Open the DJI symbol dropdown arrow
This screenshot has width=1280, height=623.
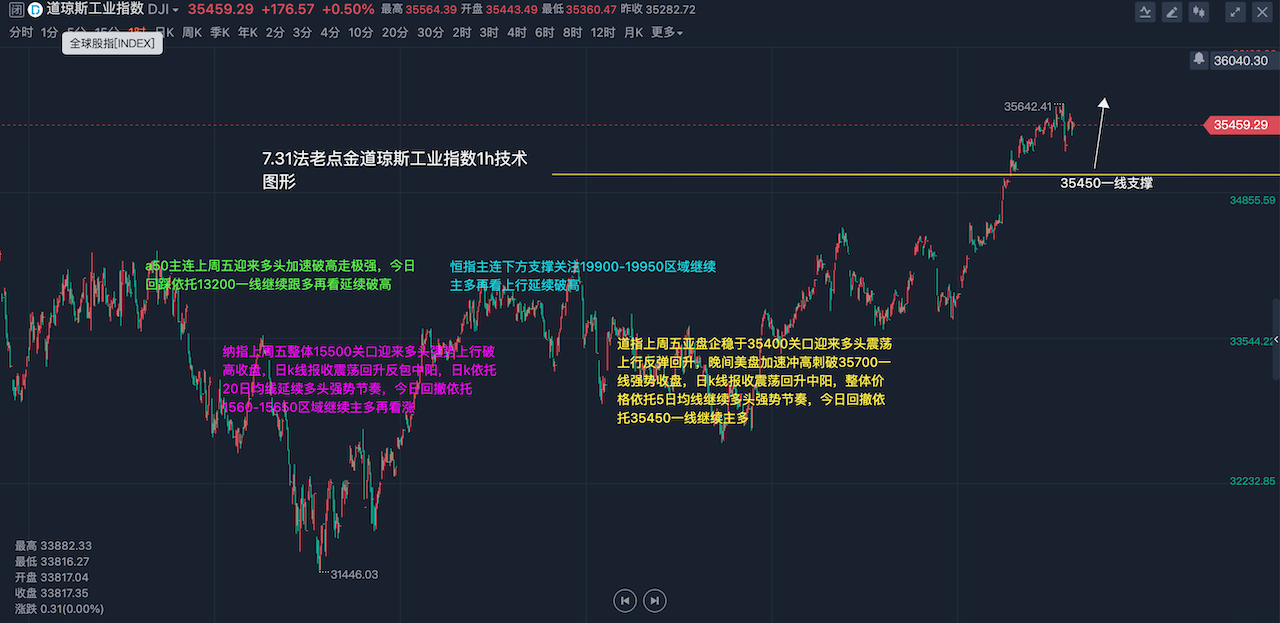tap(176, 10)
